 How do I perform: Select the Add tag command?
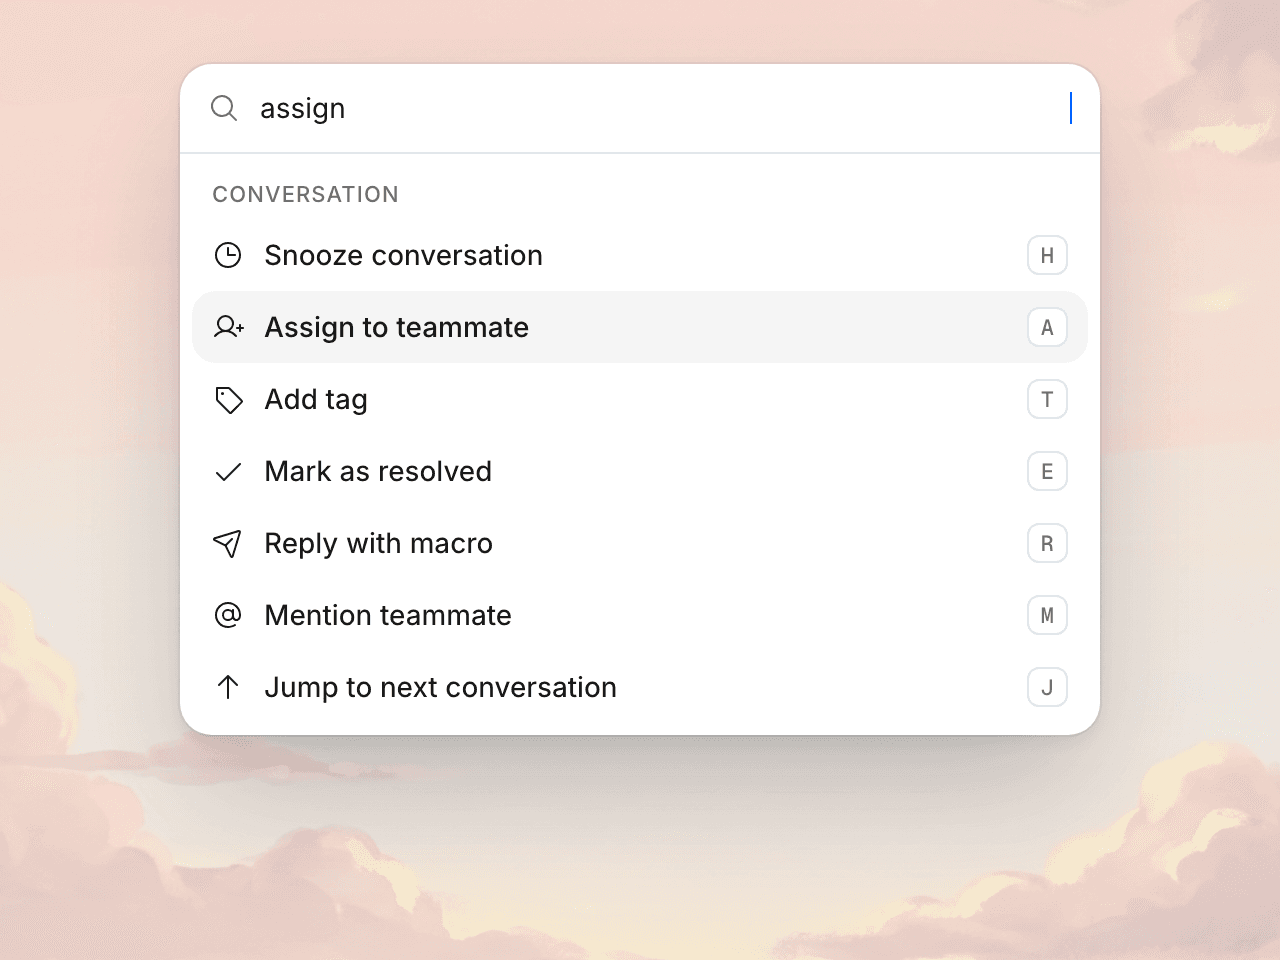point(640,399)
